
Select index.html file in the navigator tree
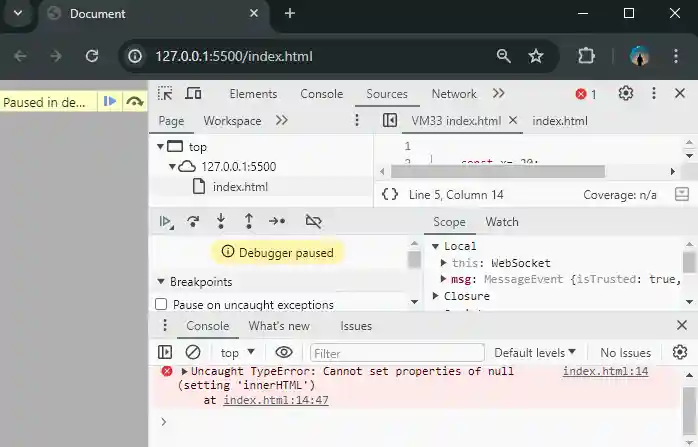click(x=240, y=187)
